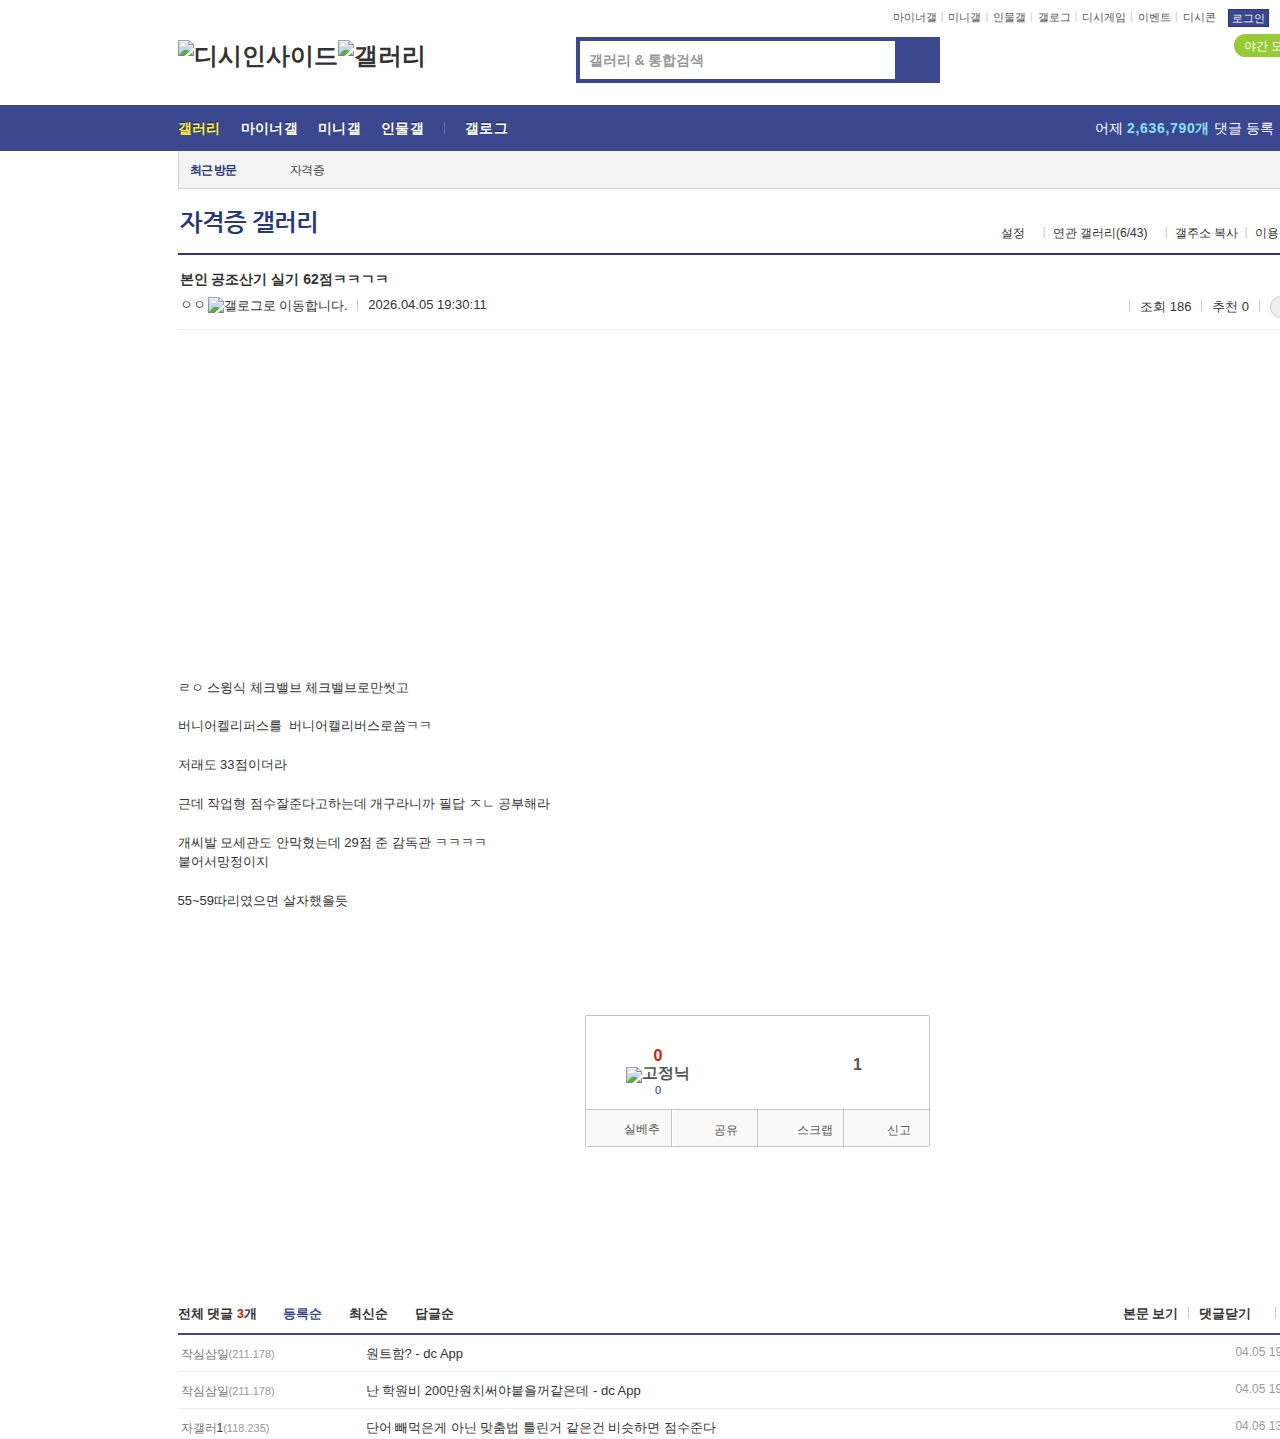1280x1439 pixels.
Task: Open the 최근방문 recent visits panel
Action: point(213,171)
